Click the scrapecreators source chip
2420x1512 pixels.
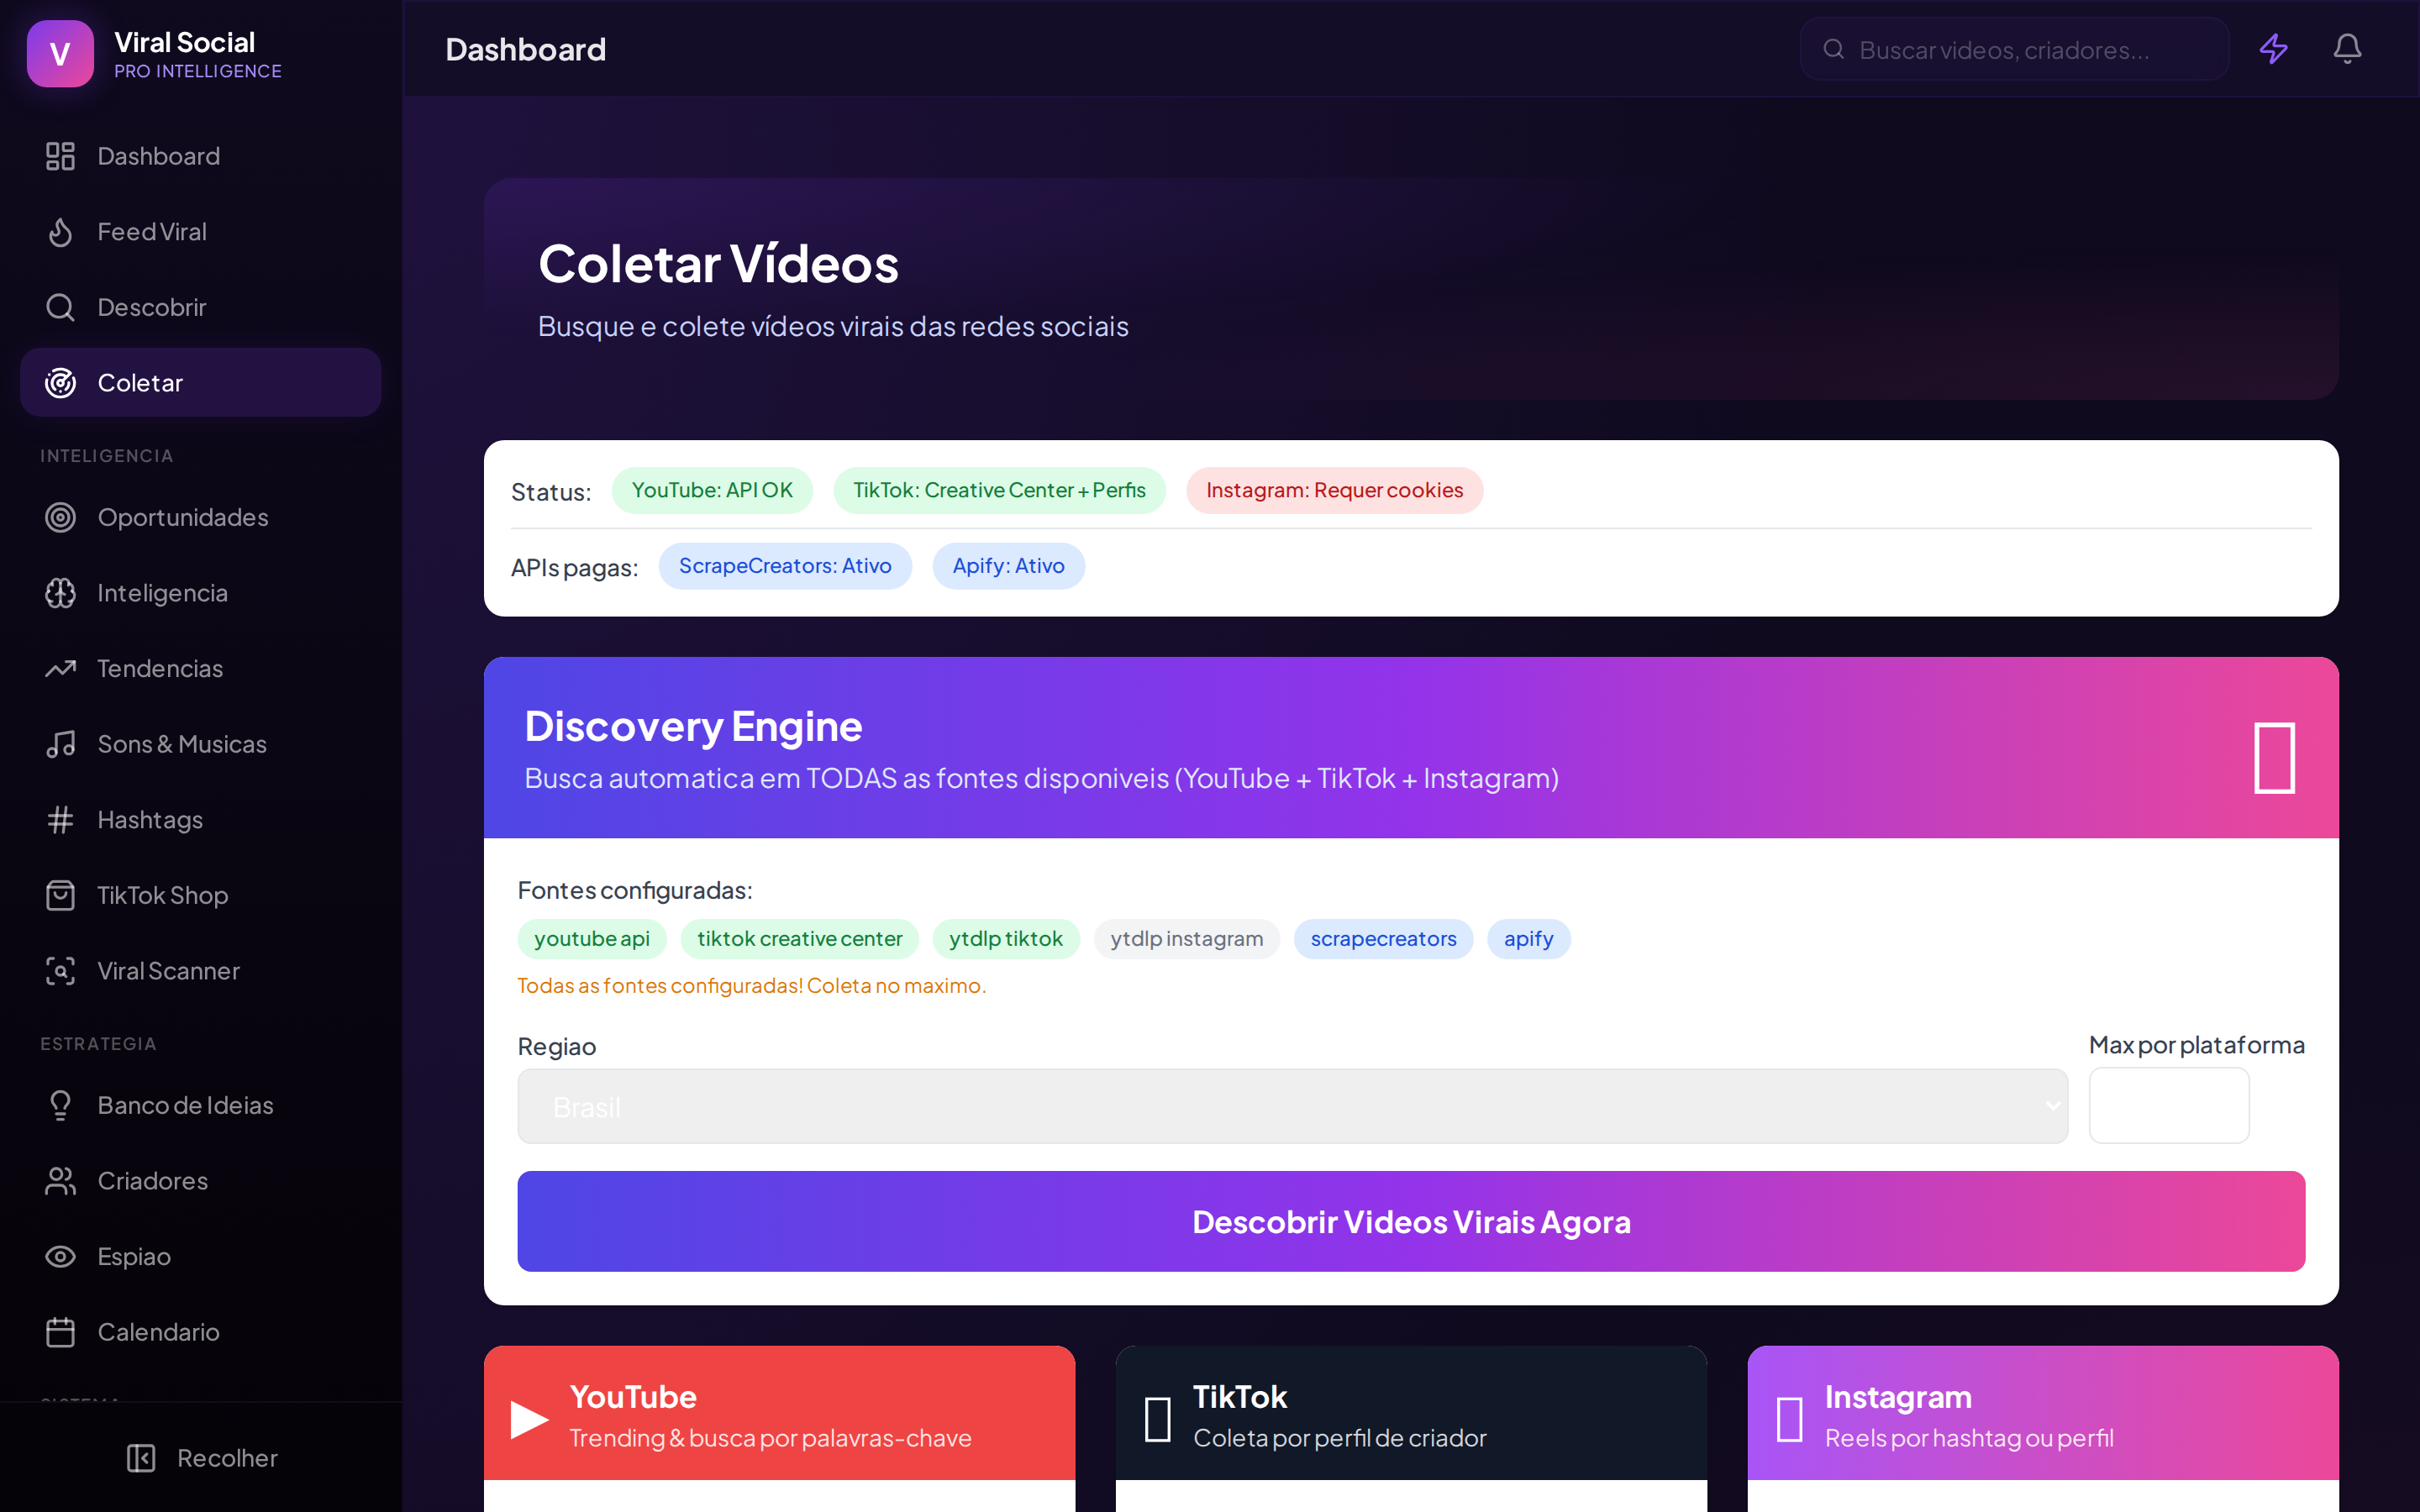[1383, 939]
